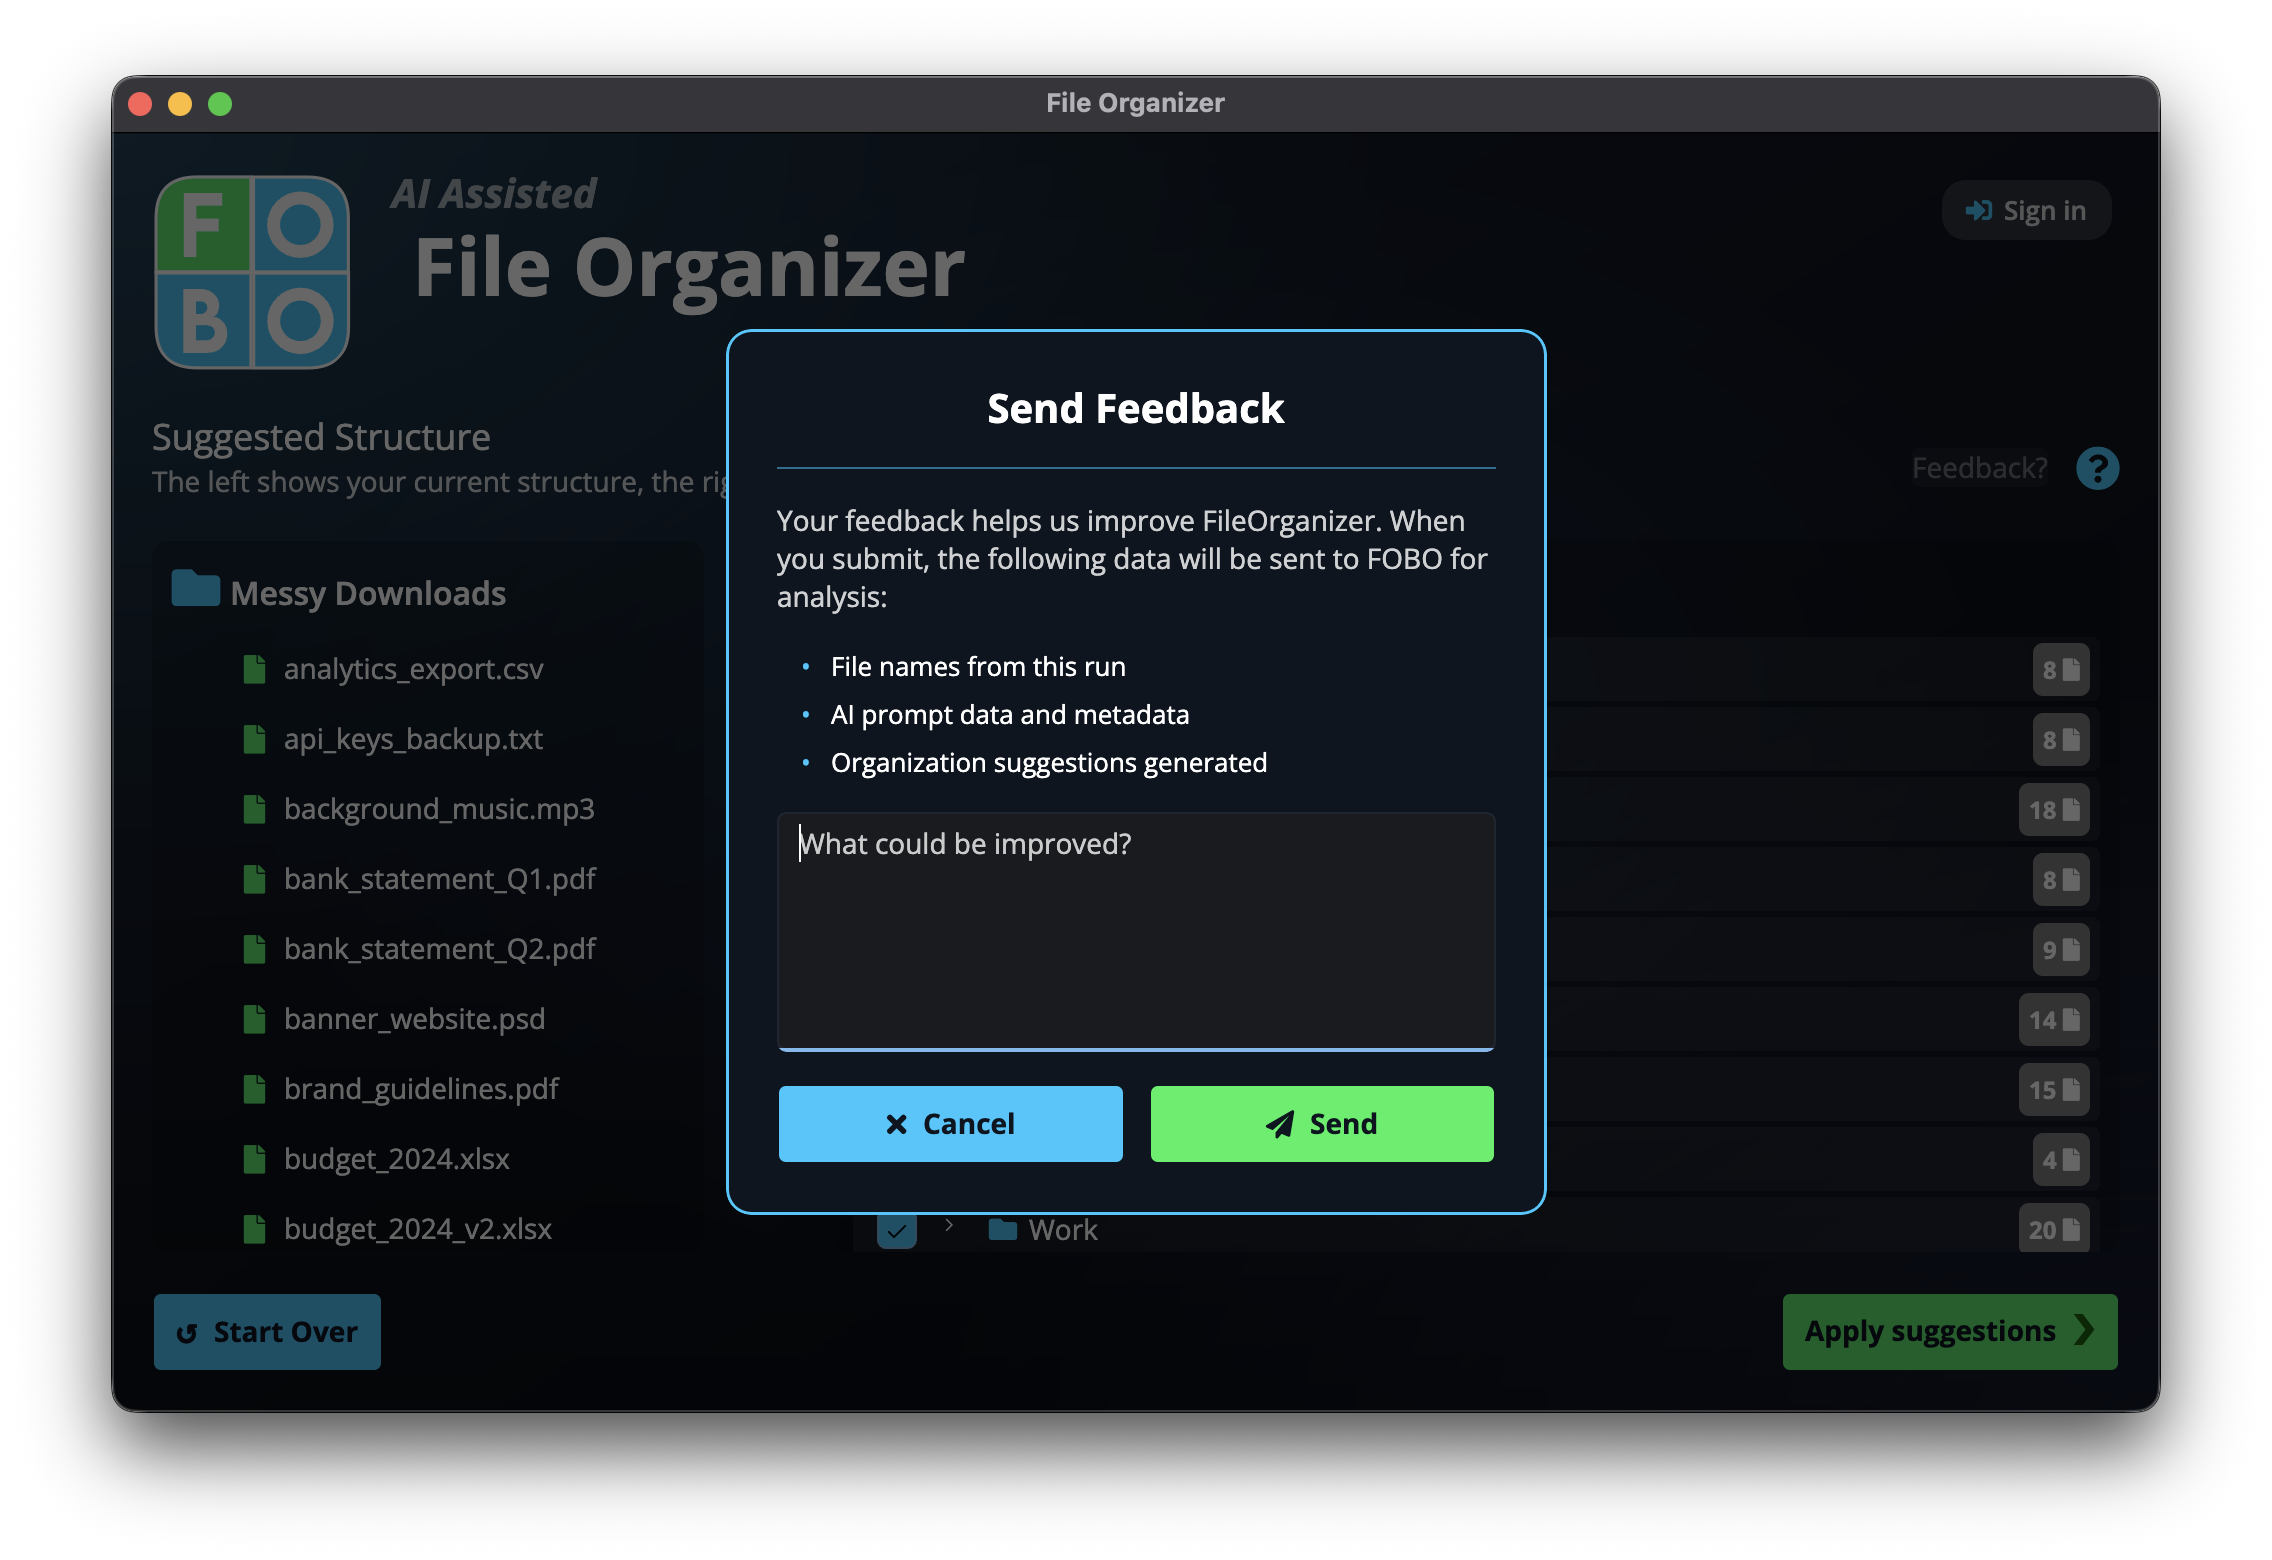The width and height of the screenshot is (2272, 1560).
Task: Expand the Work folder row
Action: pyautogui.click(x=948, y=1229)
